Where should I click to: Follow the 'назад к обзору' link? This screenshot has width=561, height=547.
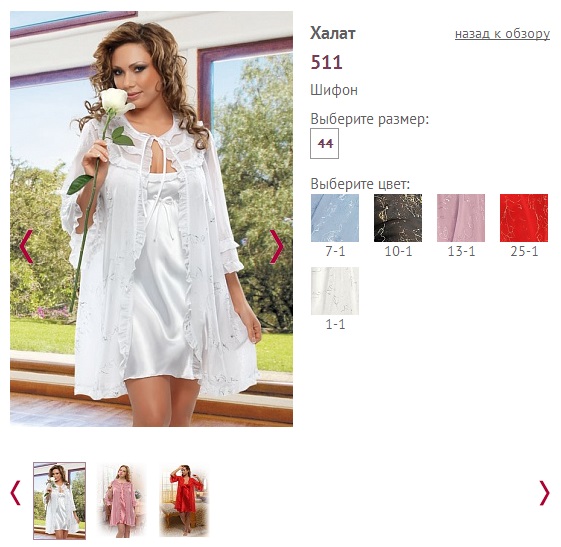point(502,34)
